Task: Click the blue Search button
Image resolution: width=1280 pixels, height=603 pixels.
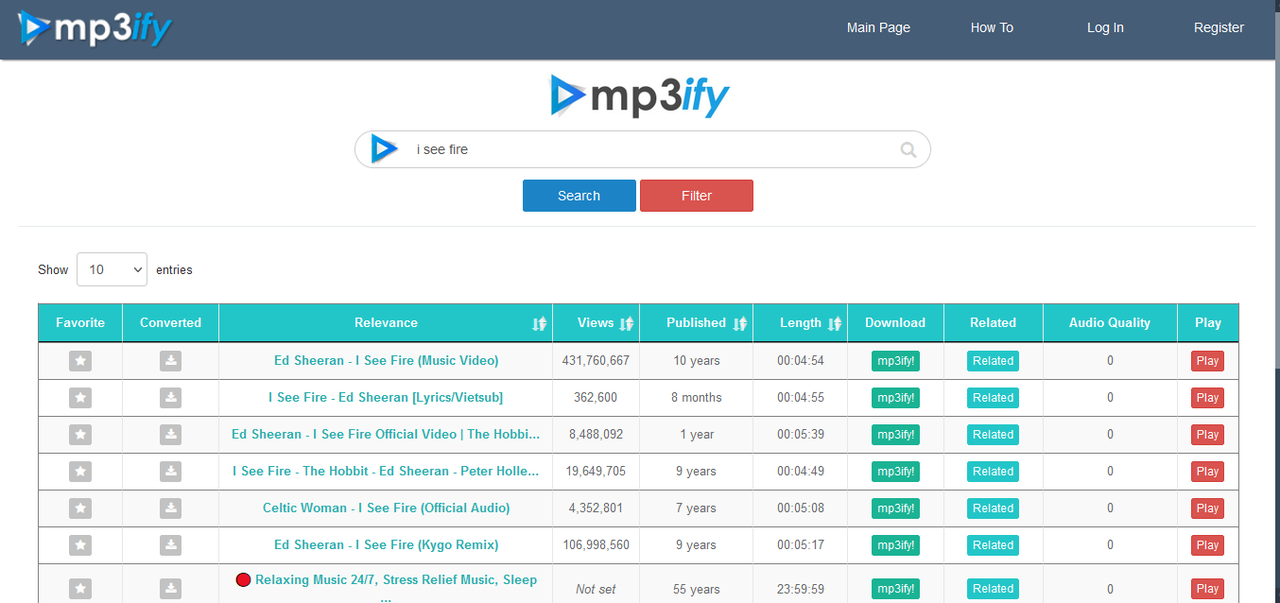Action: [x=579, y=196]
